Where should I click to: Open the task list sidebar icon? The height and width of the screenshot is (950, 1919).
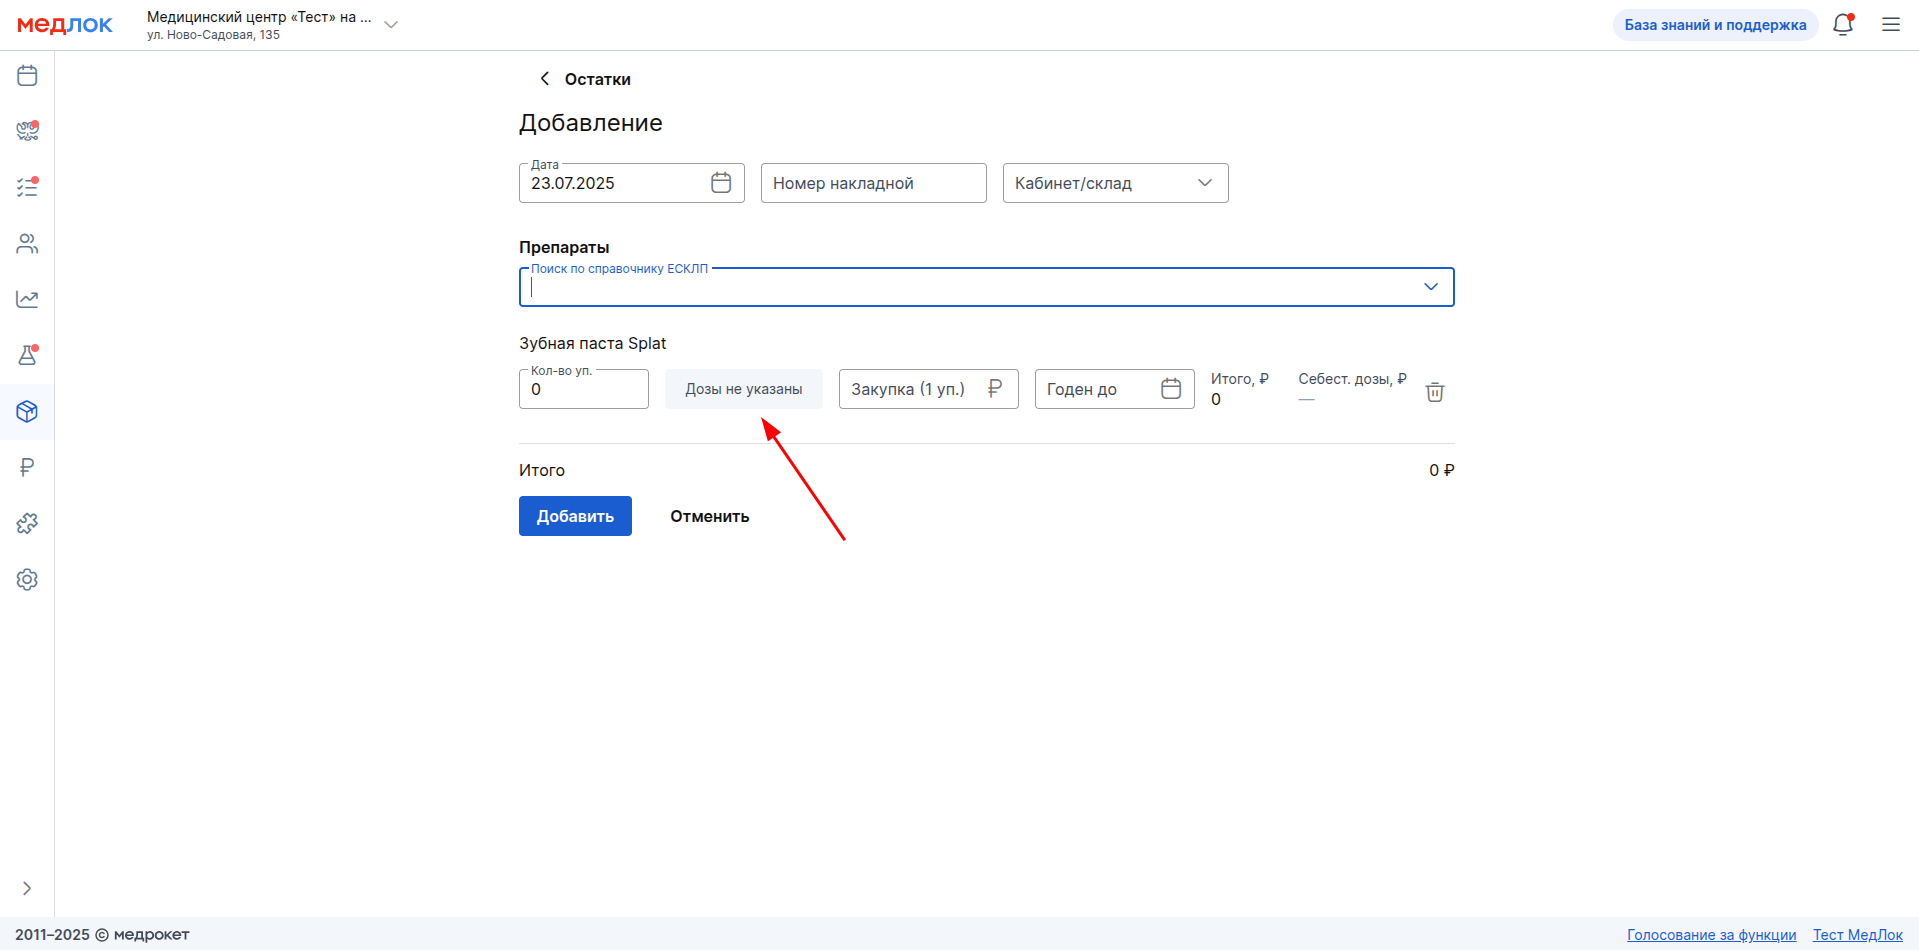(x=27, y=187)
